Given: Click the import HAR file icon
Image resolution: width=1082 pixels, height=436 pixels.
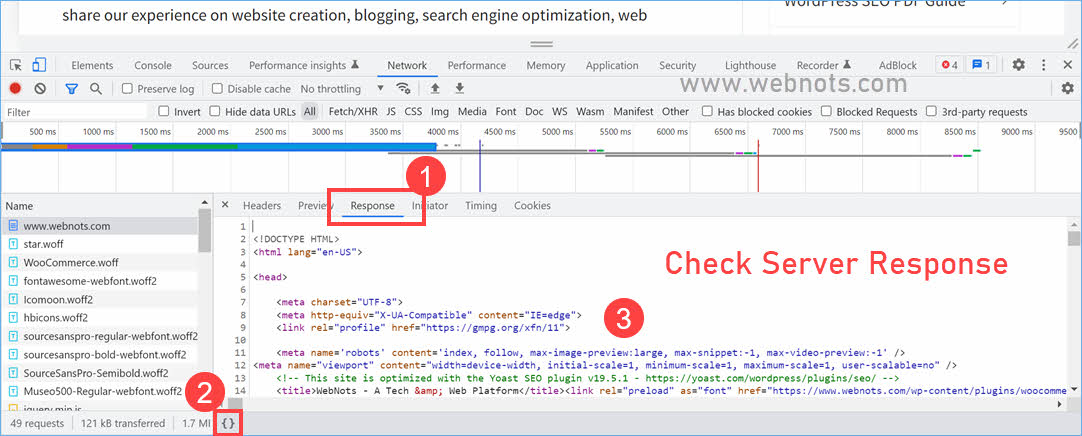Looking at the screenshot, I should pos(435,89).
